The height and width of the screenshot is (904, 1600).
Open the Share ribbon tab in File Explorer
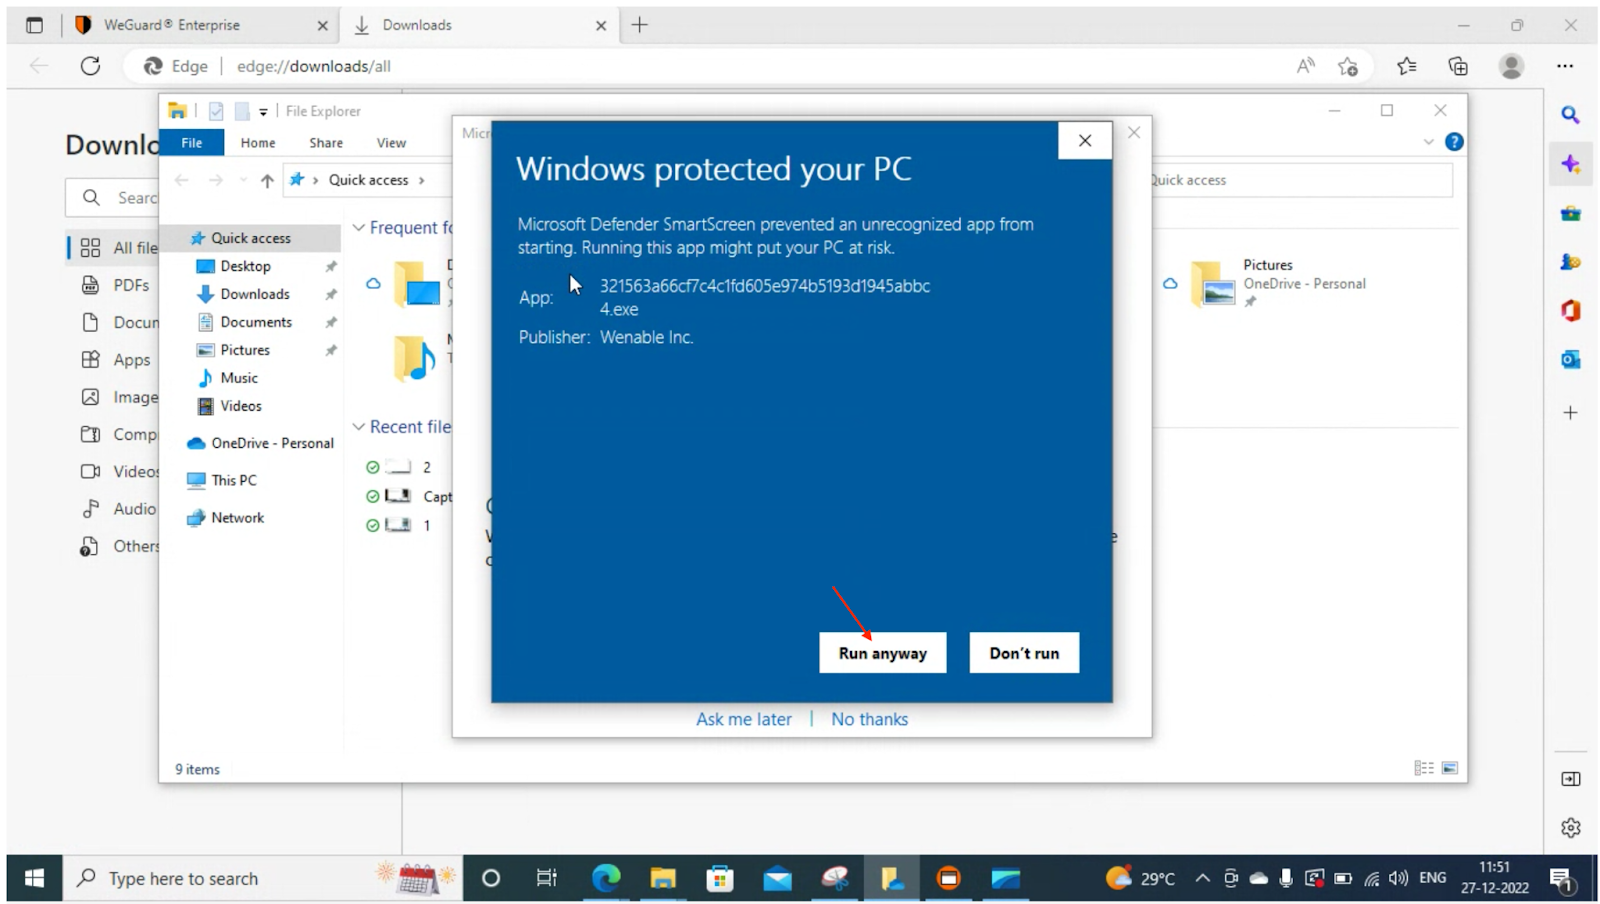326,143
